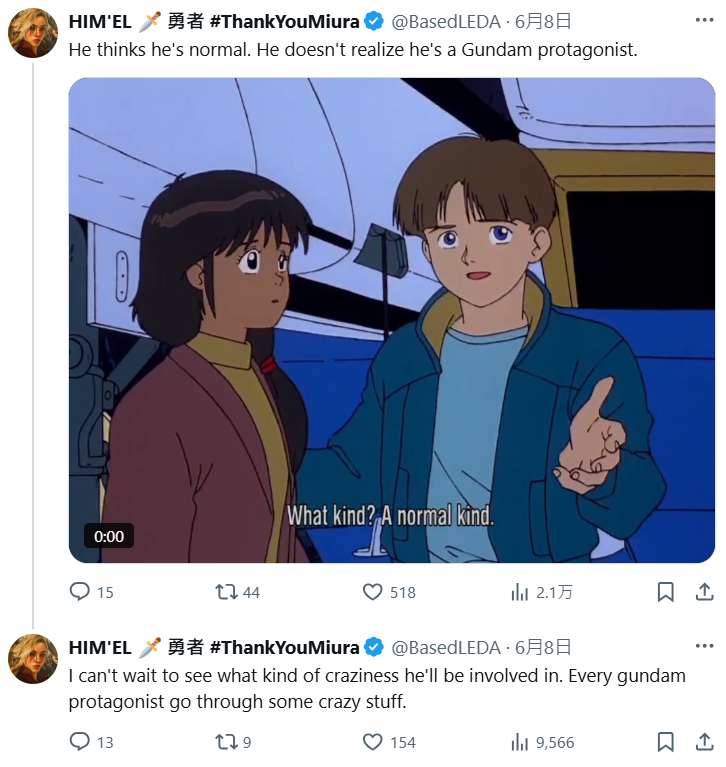Retweet the first tweet with 44 reposts
This screenshot has width=726, height=767.
(227, 592)
